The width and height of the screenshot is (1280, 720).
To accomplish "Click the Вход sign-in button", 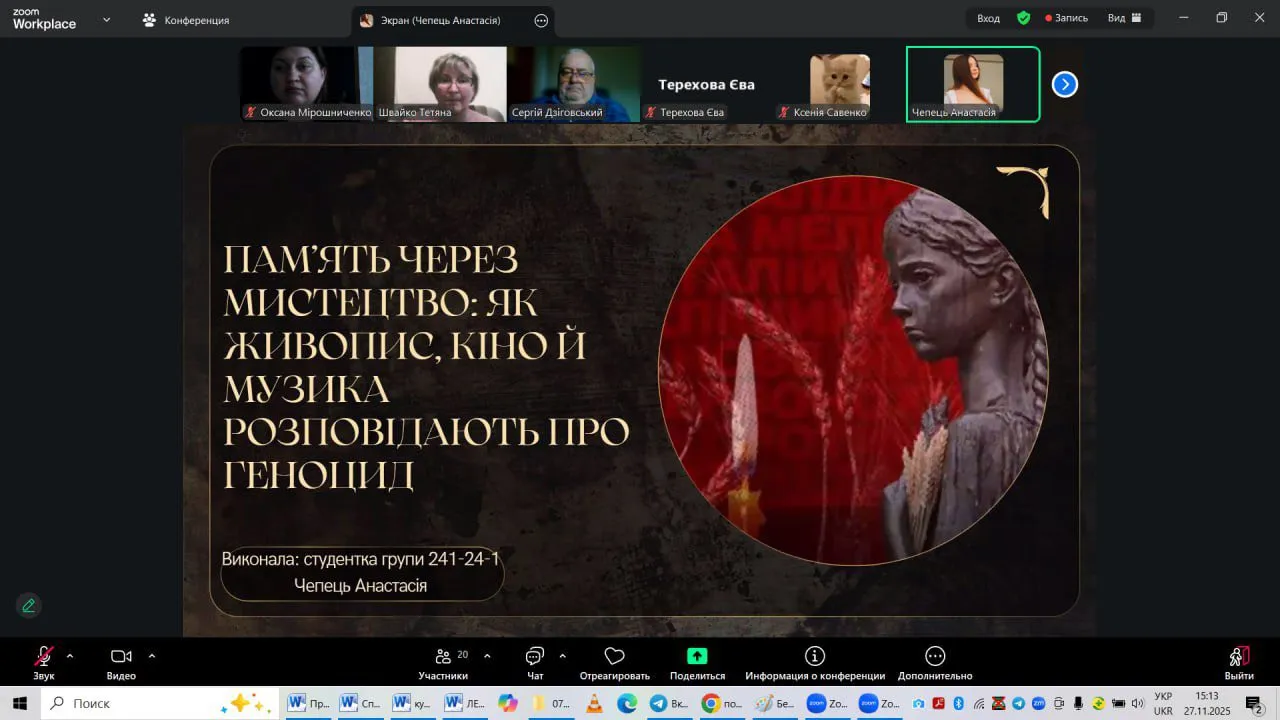I will coord(988,18).
